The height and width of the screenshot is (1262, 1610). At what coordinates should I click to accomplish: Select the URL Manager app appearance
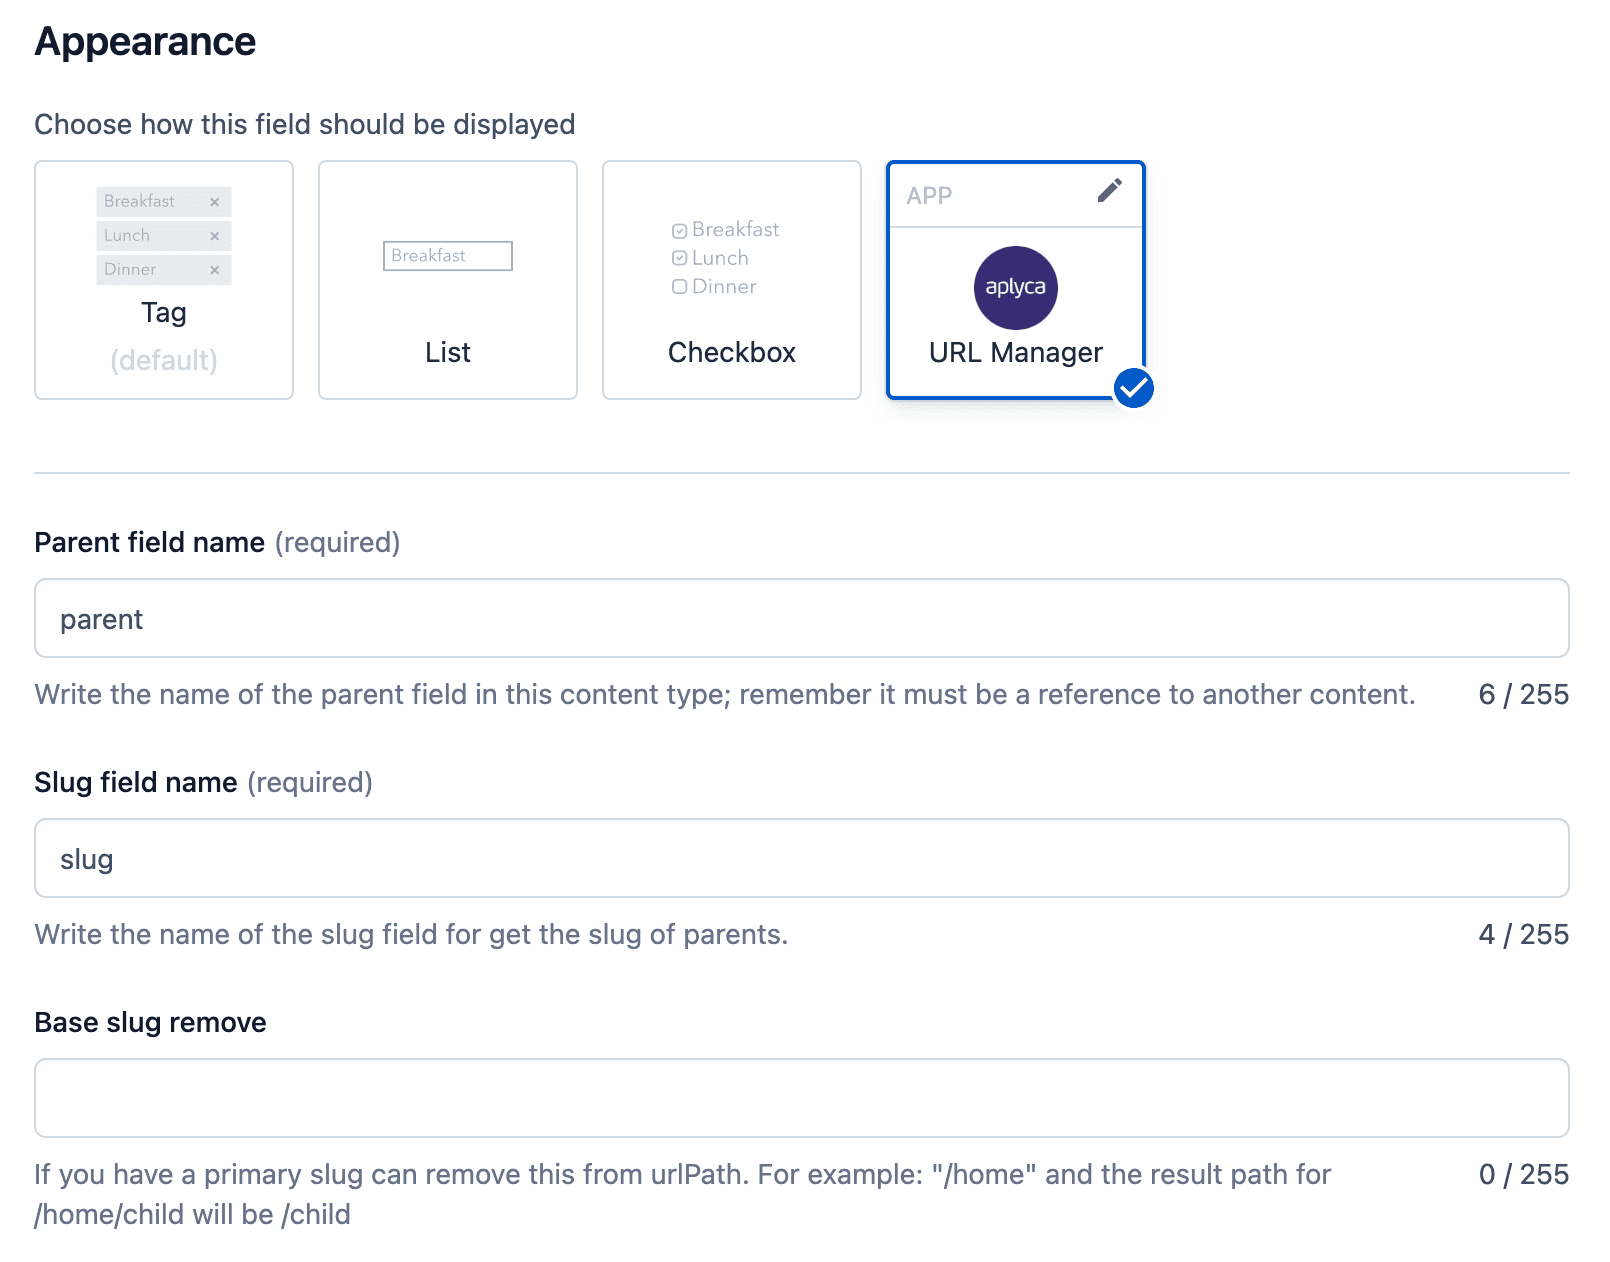1015,352
